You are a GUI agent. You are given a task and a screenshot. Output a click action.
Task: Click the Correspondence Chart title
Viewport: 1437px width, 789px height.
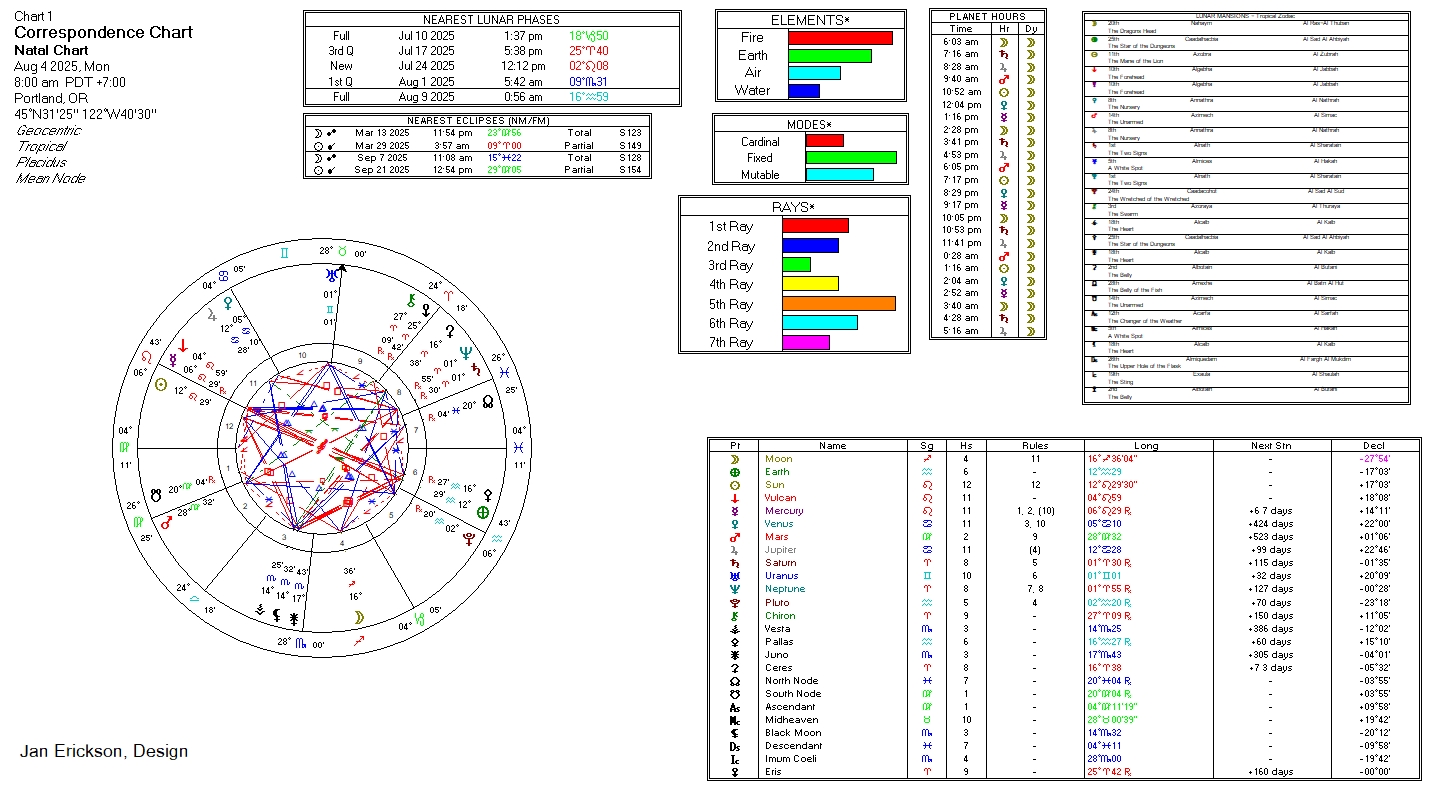click(104, 32)
